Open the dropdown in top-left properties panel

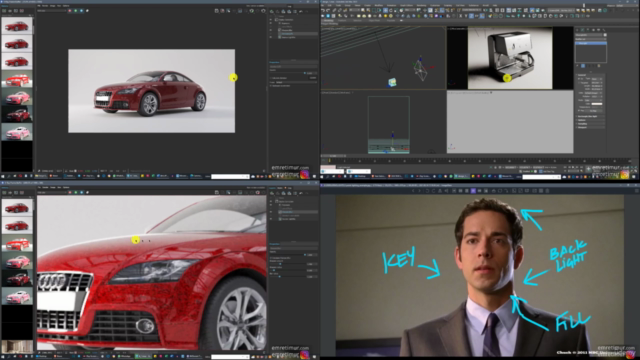click(x=296, y=82)
